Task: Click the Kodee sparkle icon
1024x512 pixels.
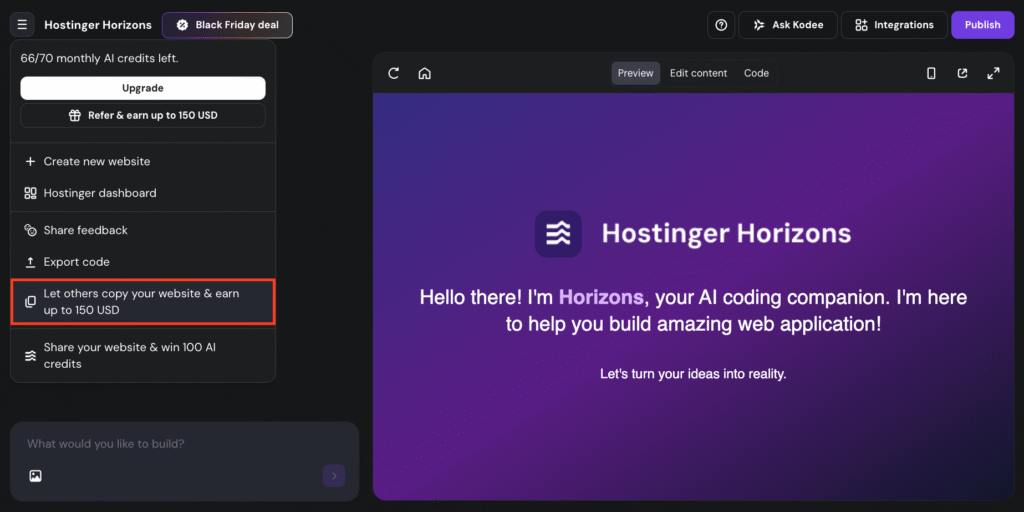Action: [759, 25]
